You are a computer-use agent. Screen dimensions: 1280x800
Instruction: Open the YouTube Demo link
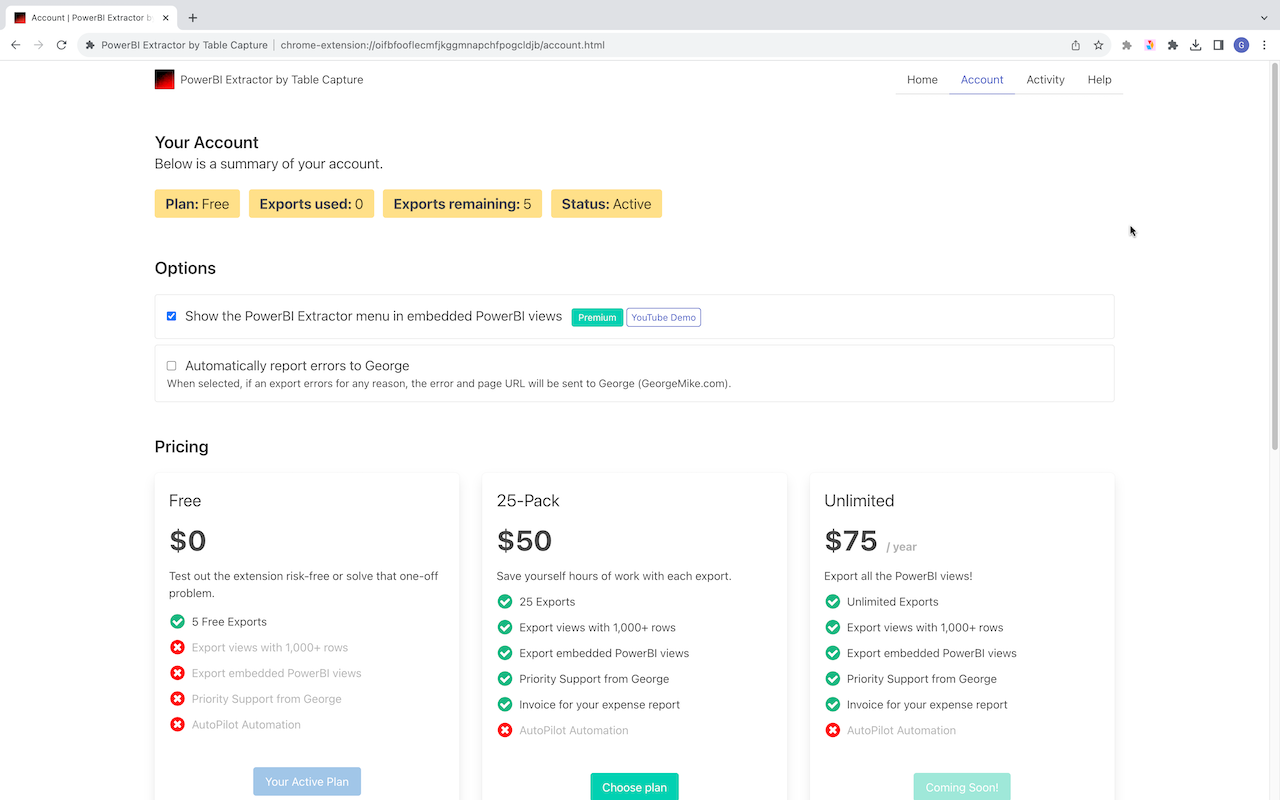point(663,317)
